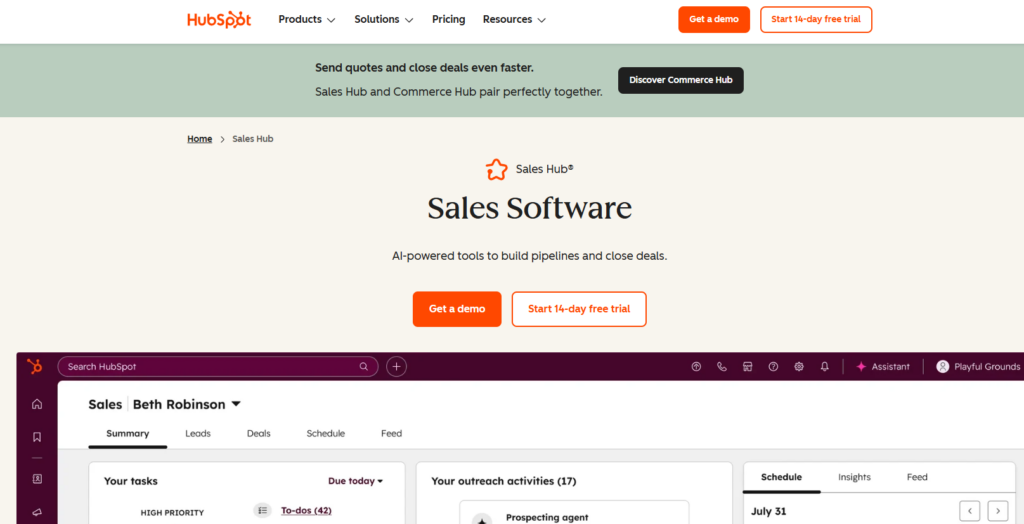Click the Playful Grounds account name
Screen dimensions: 1024x524
point(987,367)
